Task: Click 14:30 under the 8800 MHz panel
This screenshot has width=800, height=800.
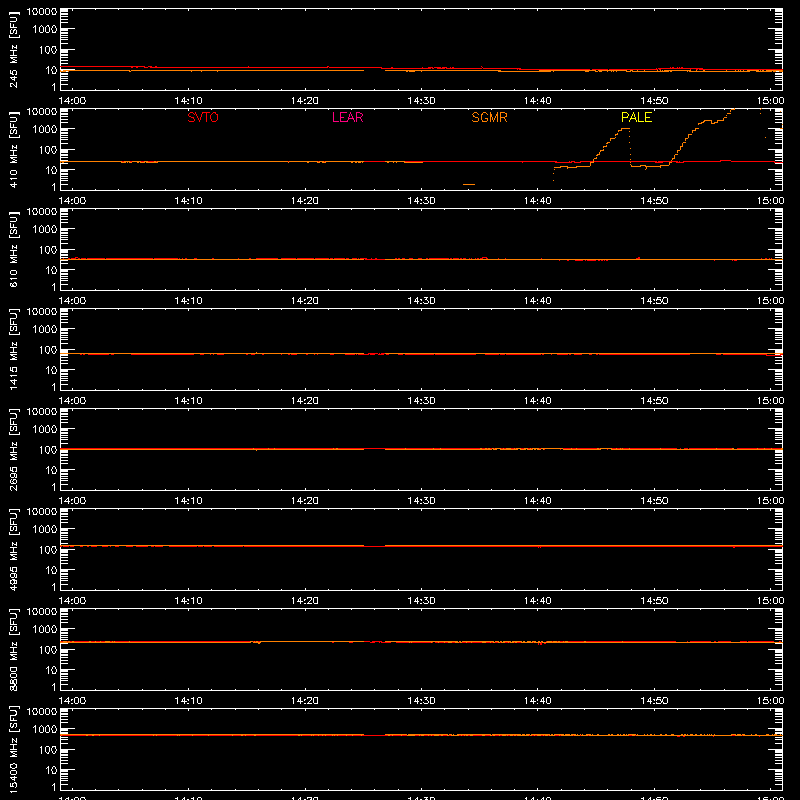Action: 421,701
